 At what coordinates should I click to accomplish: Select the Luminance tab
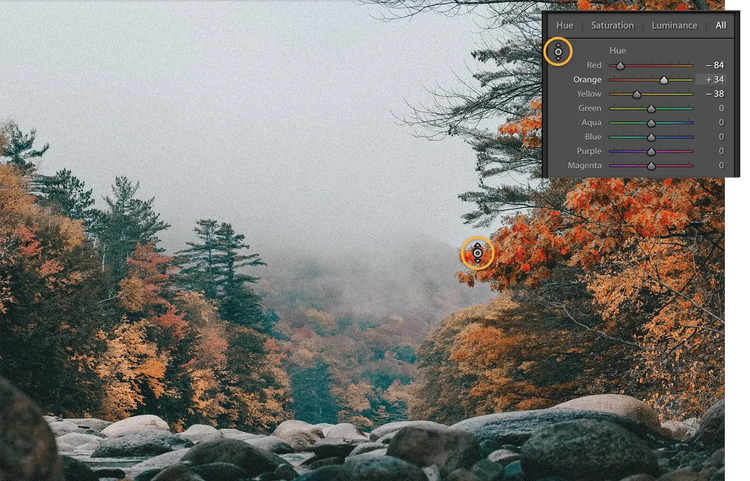click(675, 25)
